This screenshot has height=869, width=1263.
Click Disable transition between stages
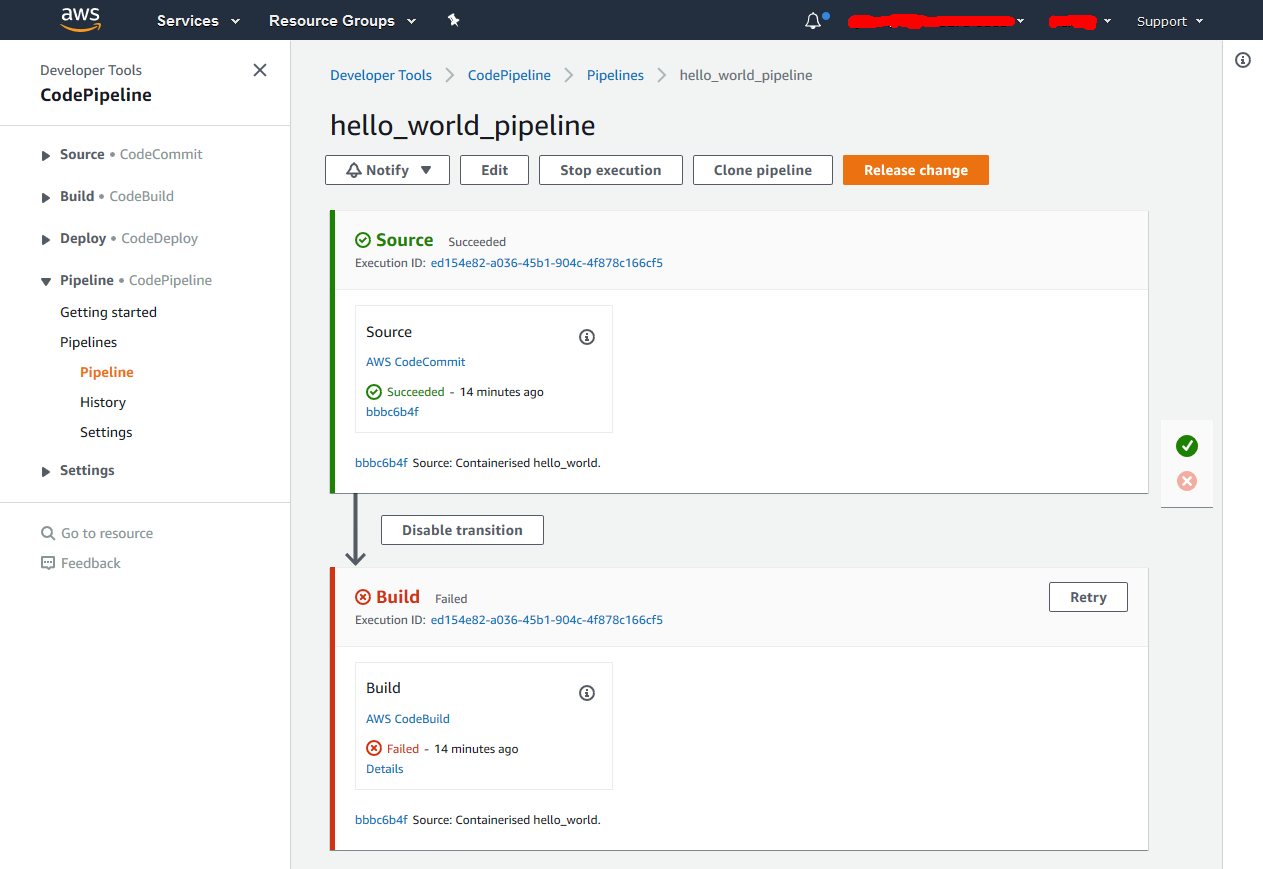point(461,529)
